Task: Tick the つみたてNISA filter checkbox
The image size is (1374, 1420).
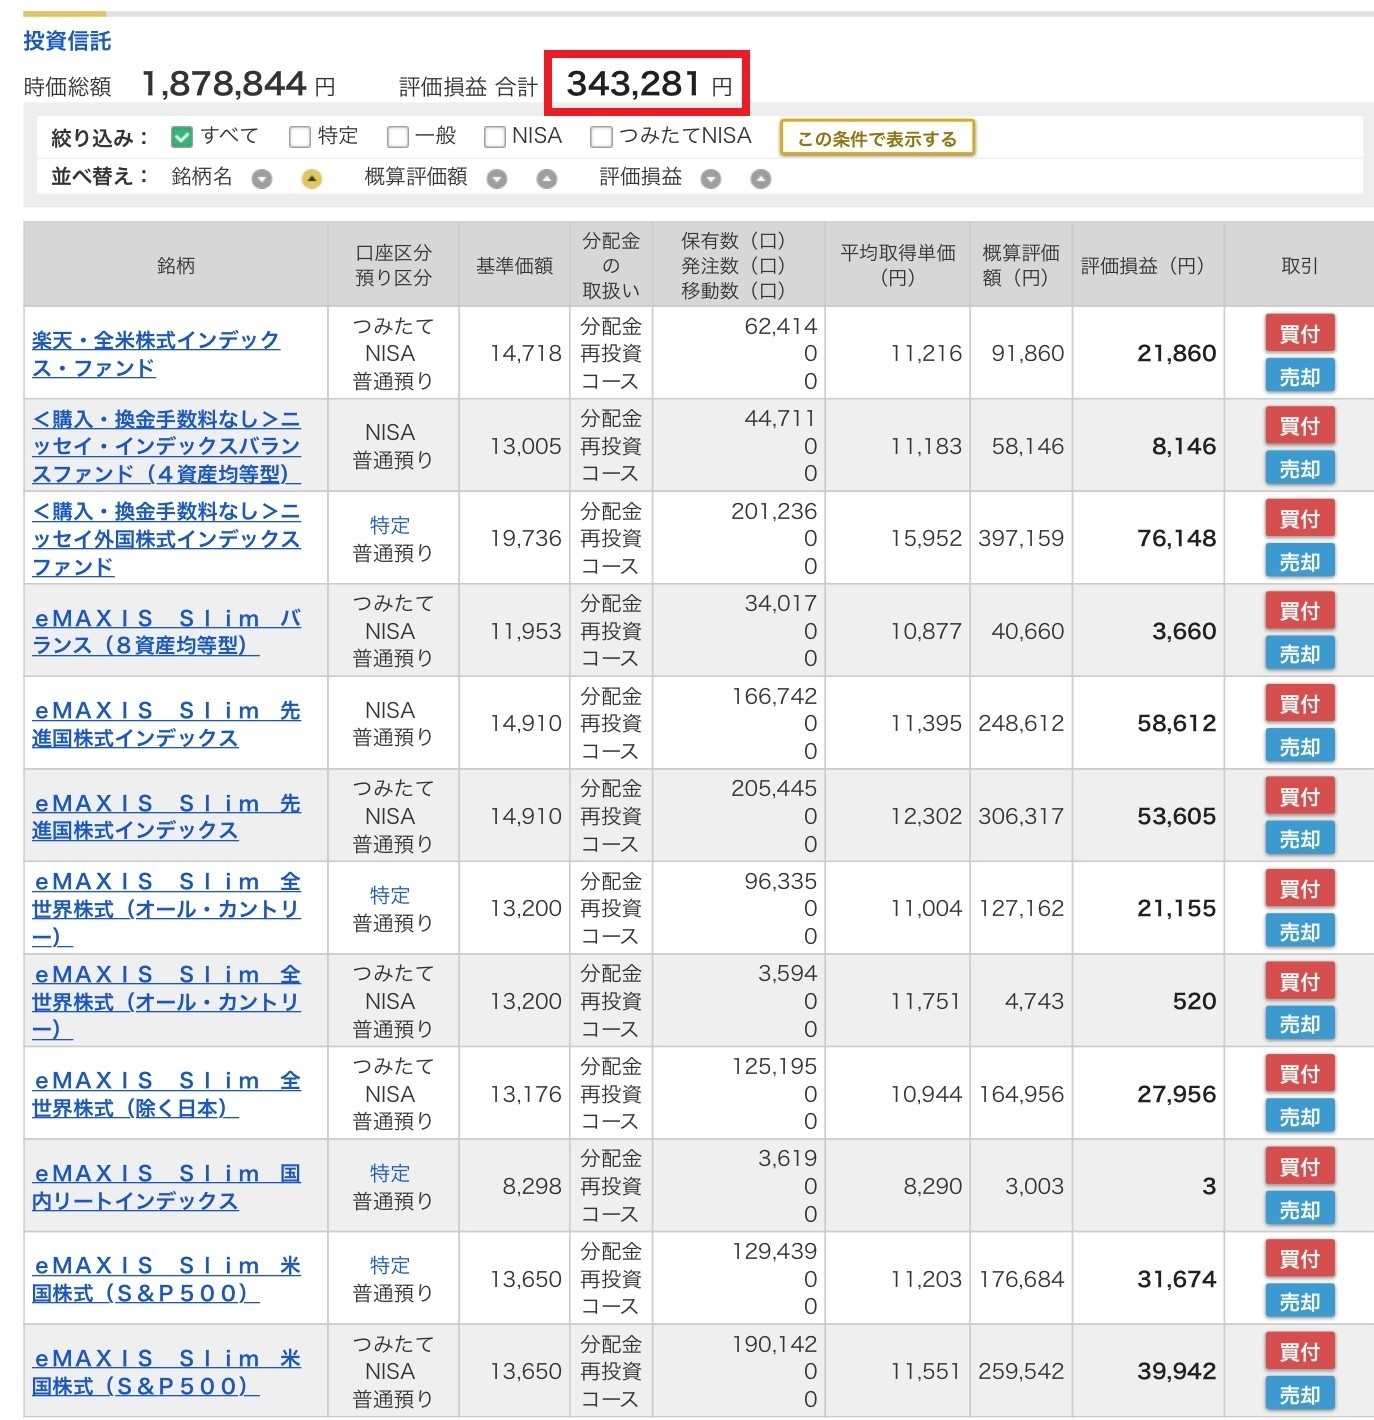Action: 601,137
